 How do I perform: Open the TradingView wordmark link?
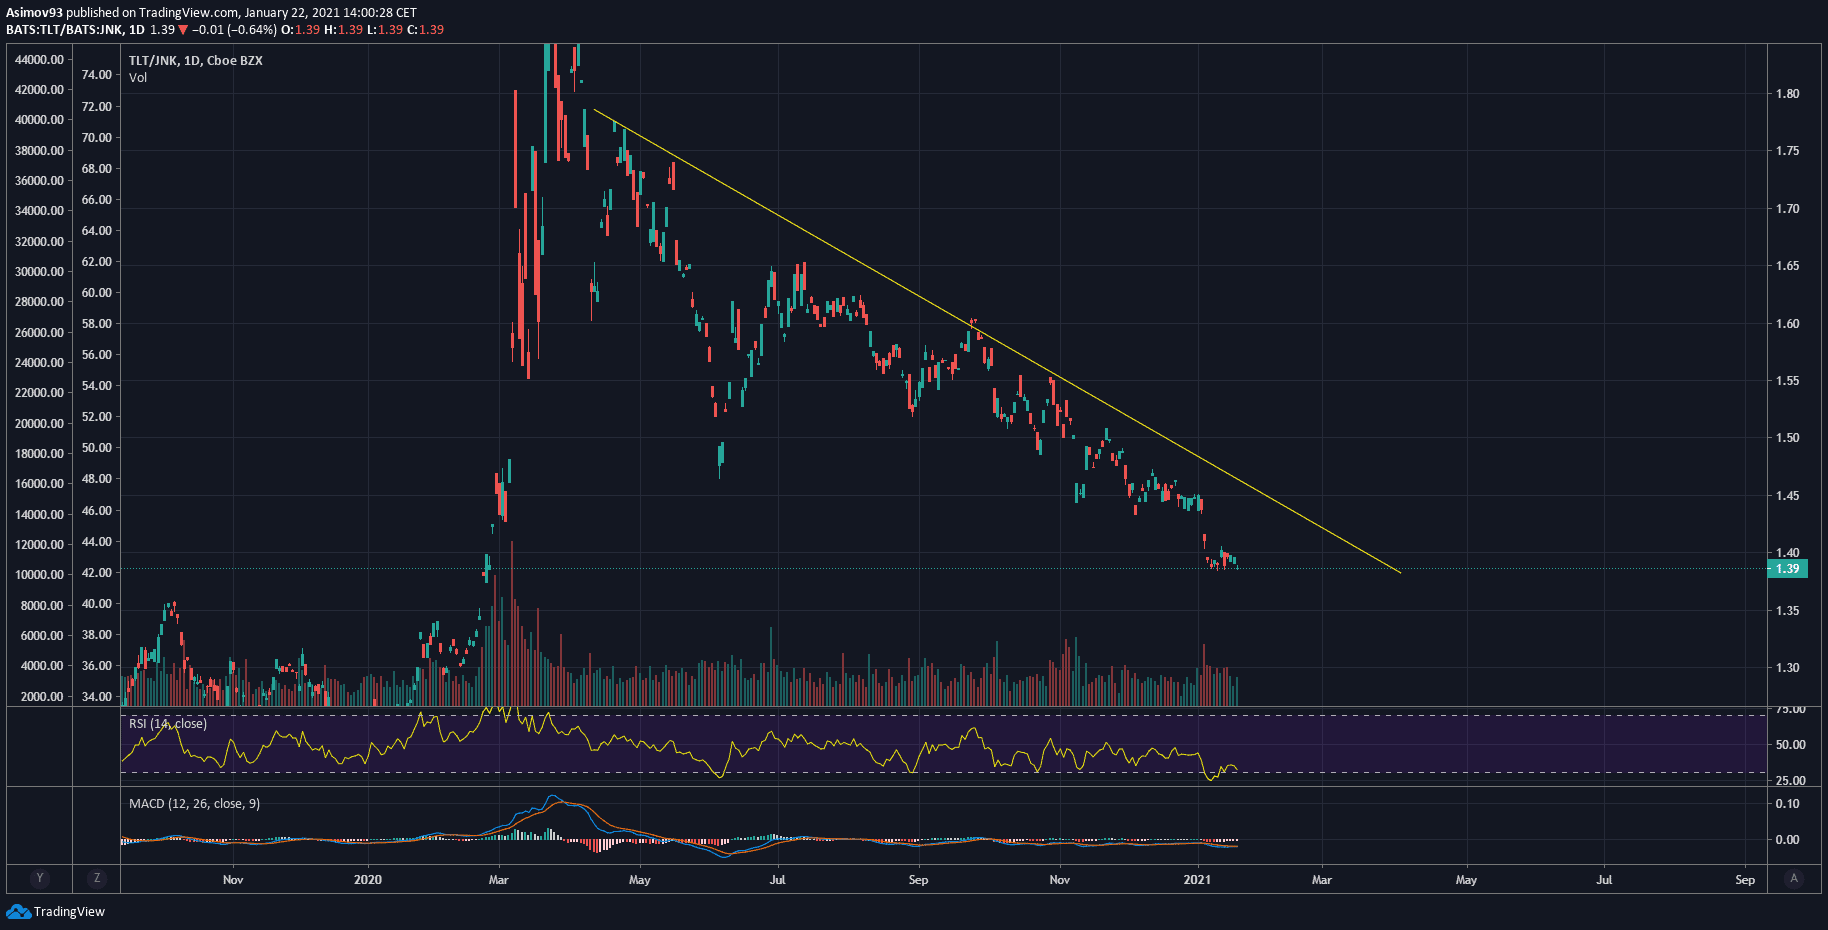[x=69, y=911]
